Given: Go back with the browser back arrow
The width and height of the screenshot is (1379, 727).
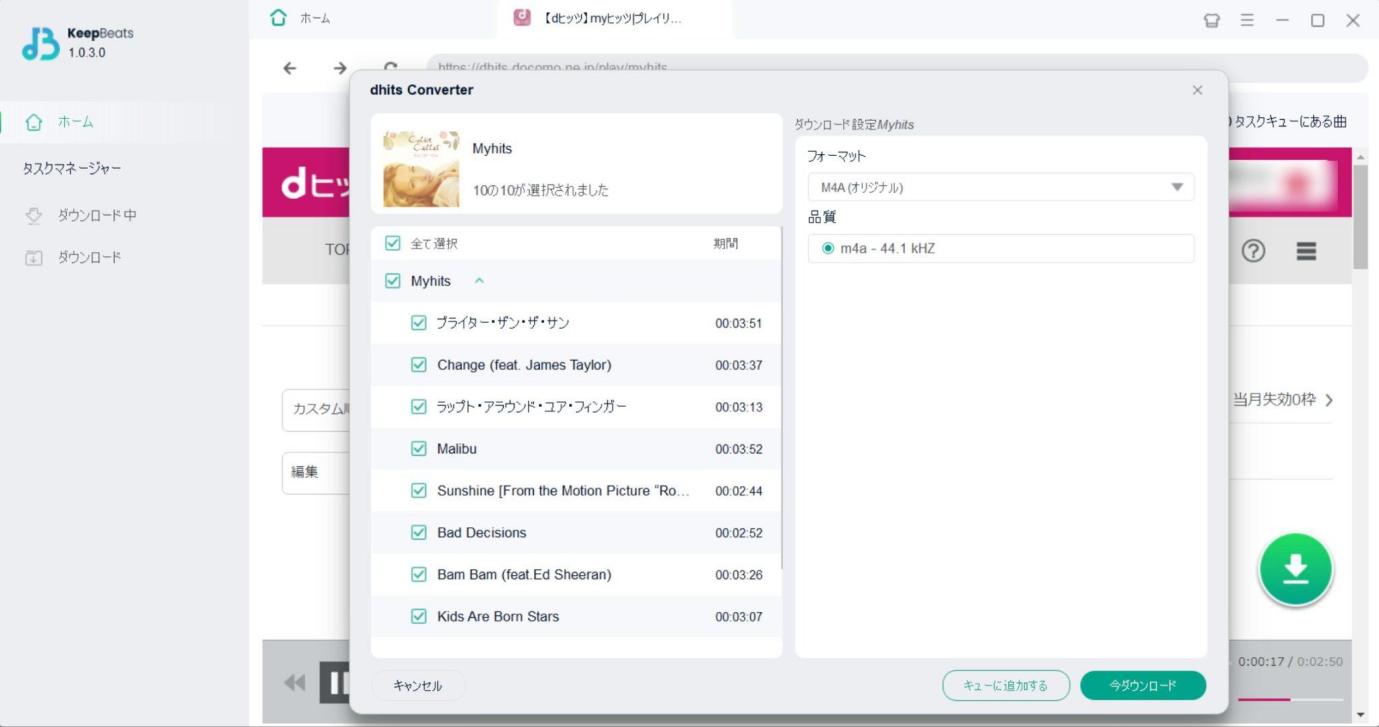Looking at the screenshot, I should tap(290, 68).
